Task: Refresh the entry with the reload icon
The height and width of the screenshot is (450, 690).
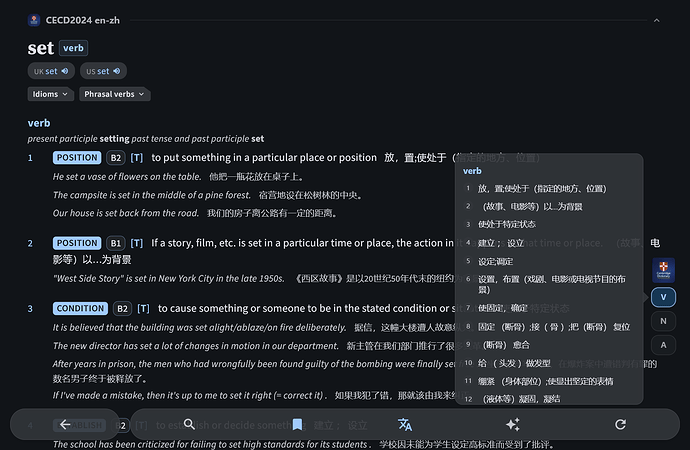Action: [x=620, y=425]
